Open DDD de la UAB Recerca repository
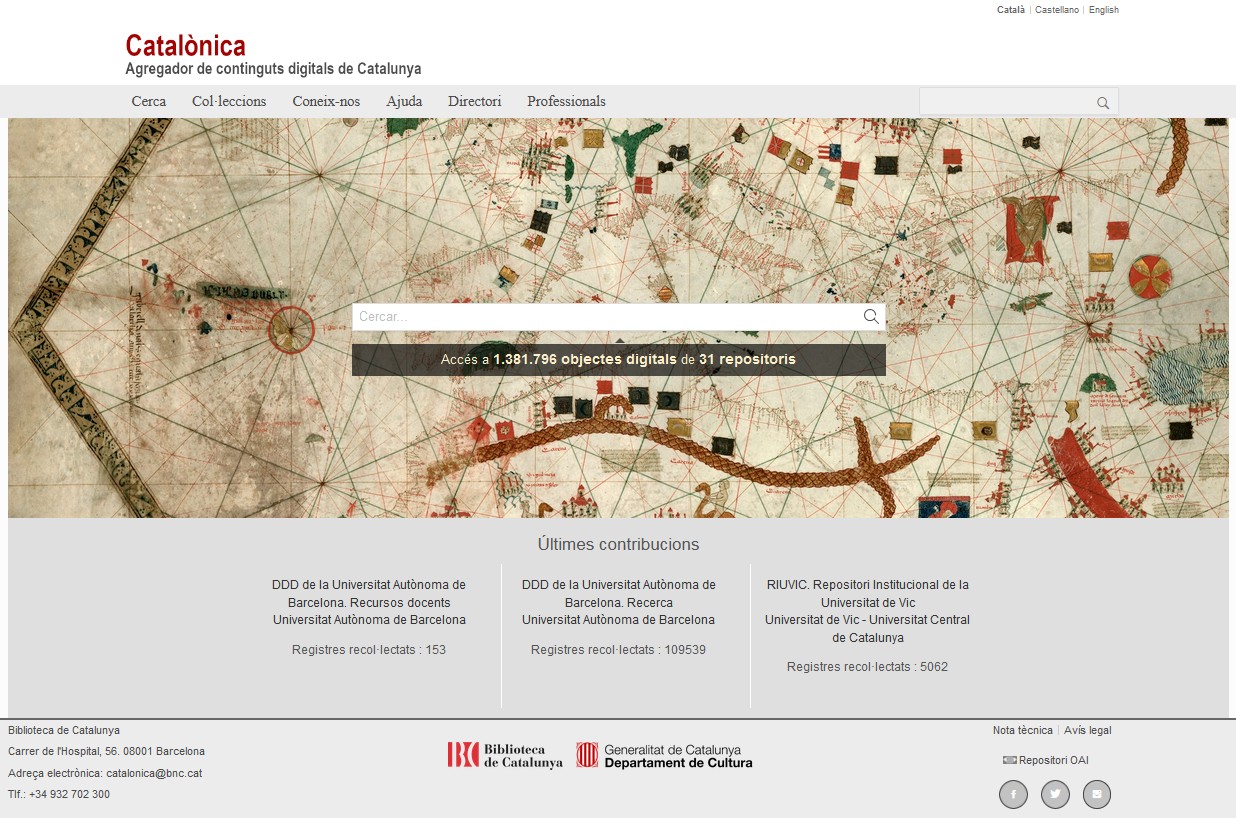The image size is (1236, 818). (619, 594)
